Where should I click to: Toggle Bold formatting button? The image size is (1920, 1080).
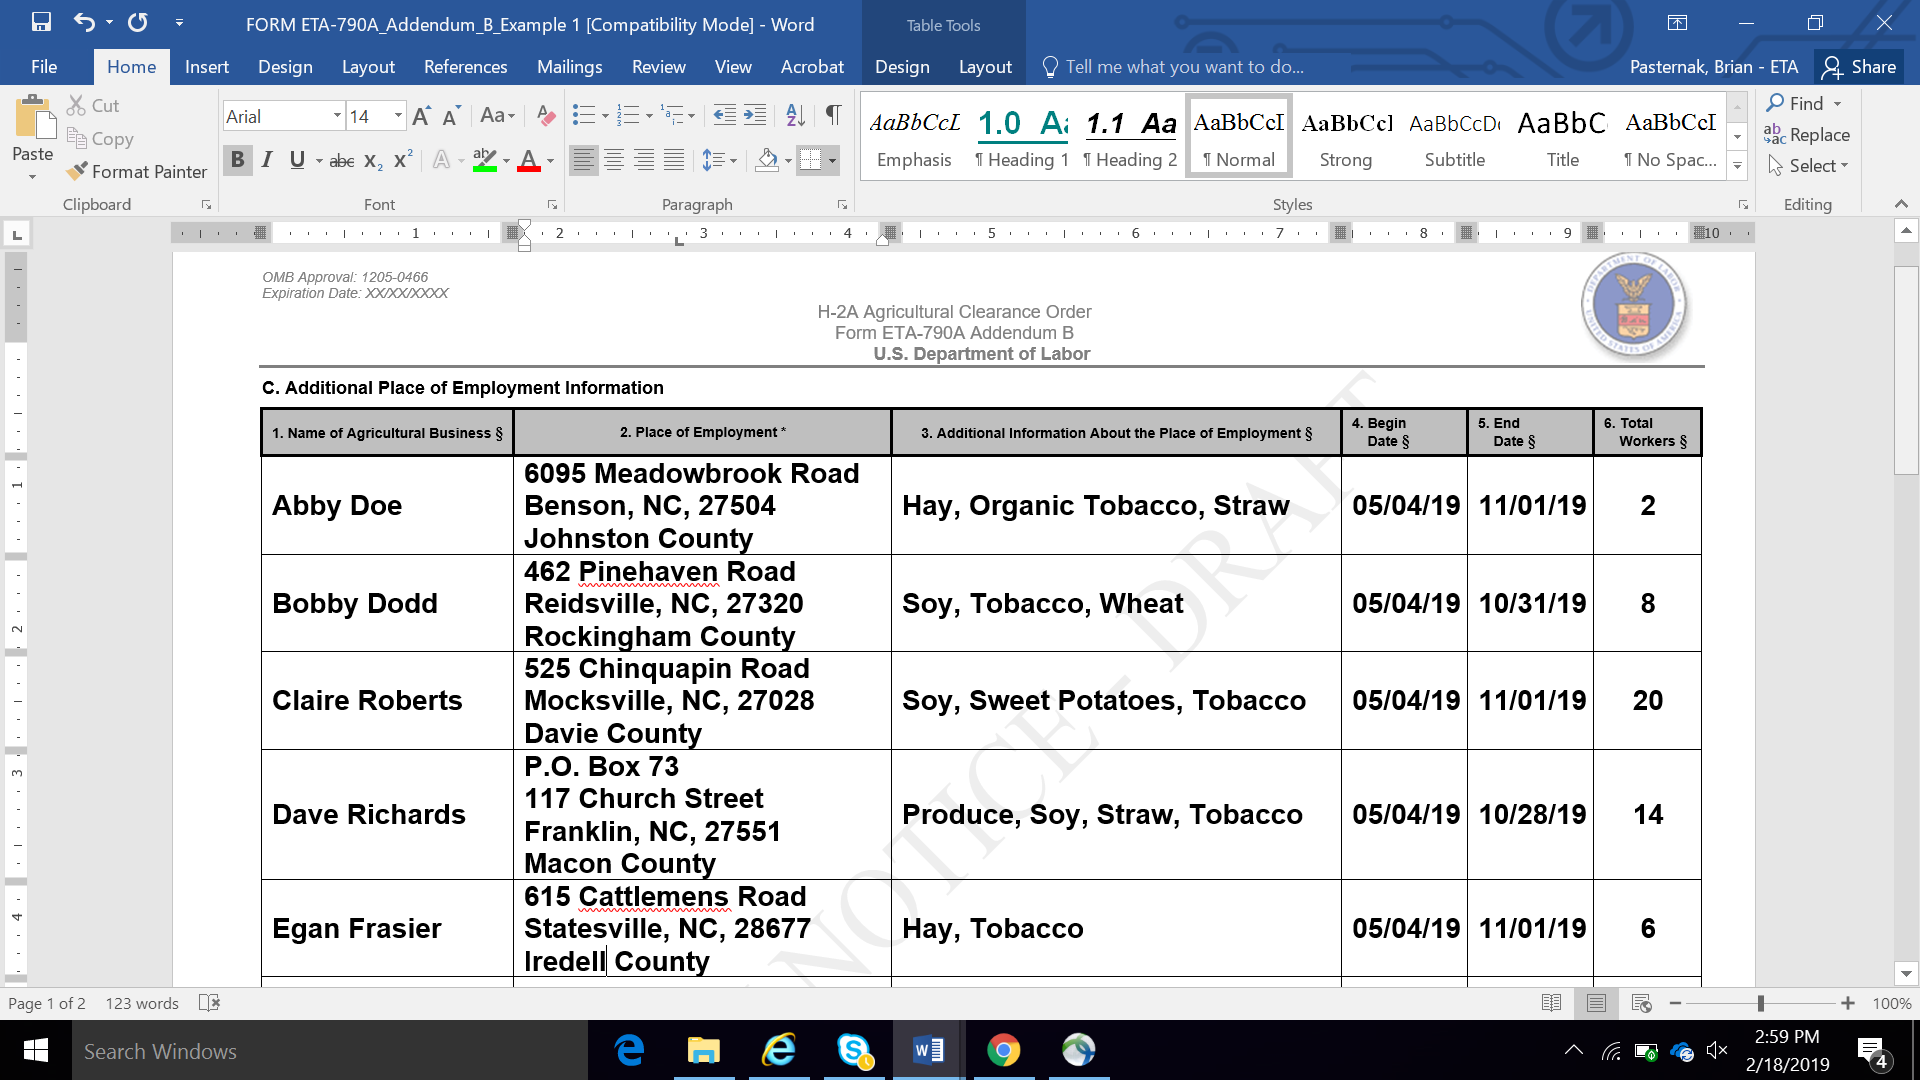(x=237, y=160)
